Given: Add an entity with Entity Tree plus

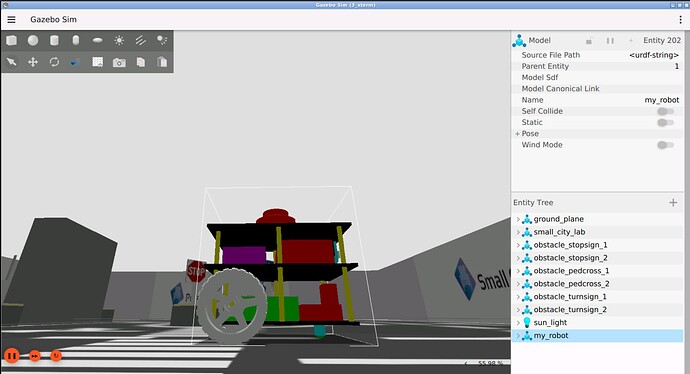Looking at the screenshot, I should pyautogui.click(x=673, y=202).
